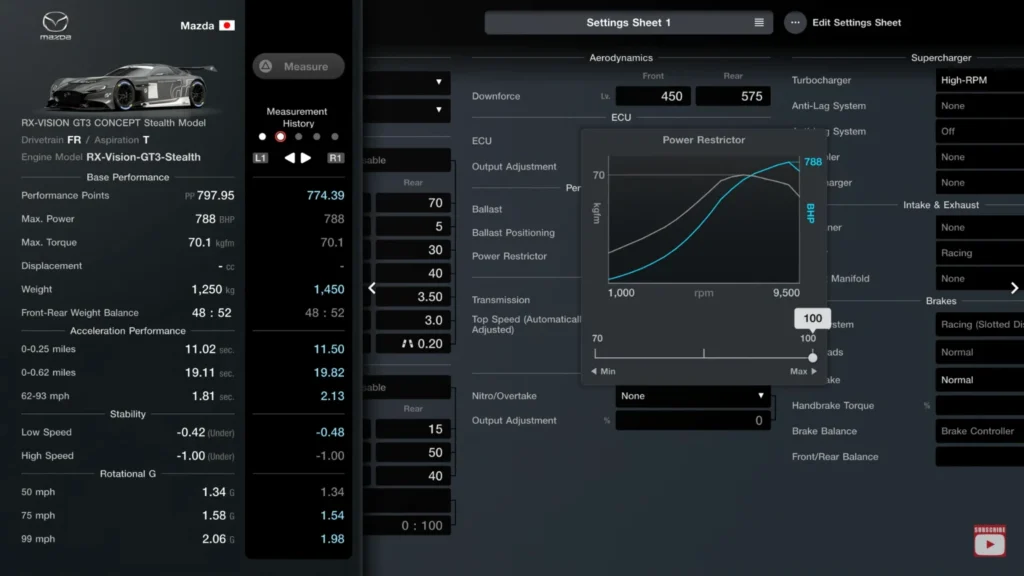
Task: Select the first Measurement History dot
Action: [263, 137]
